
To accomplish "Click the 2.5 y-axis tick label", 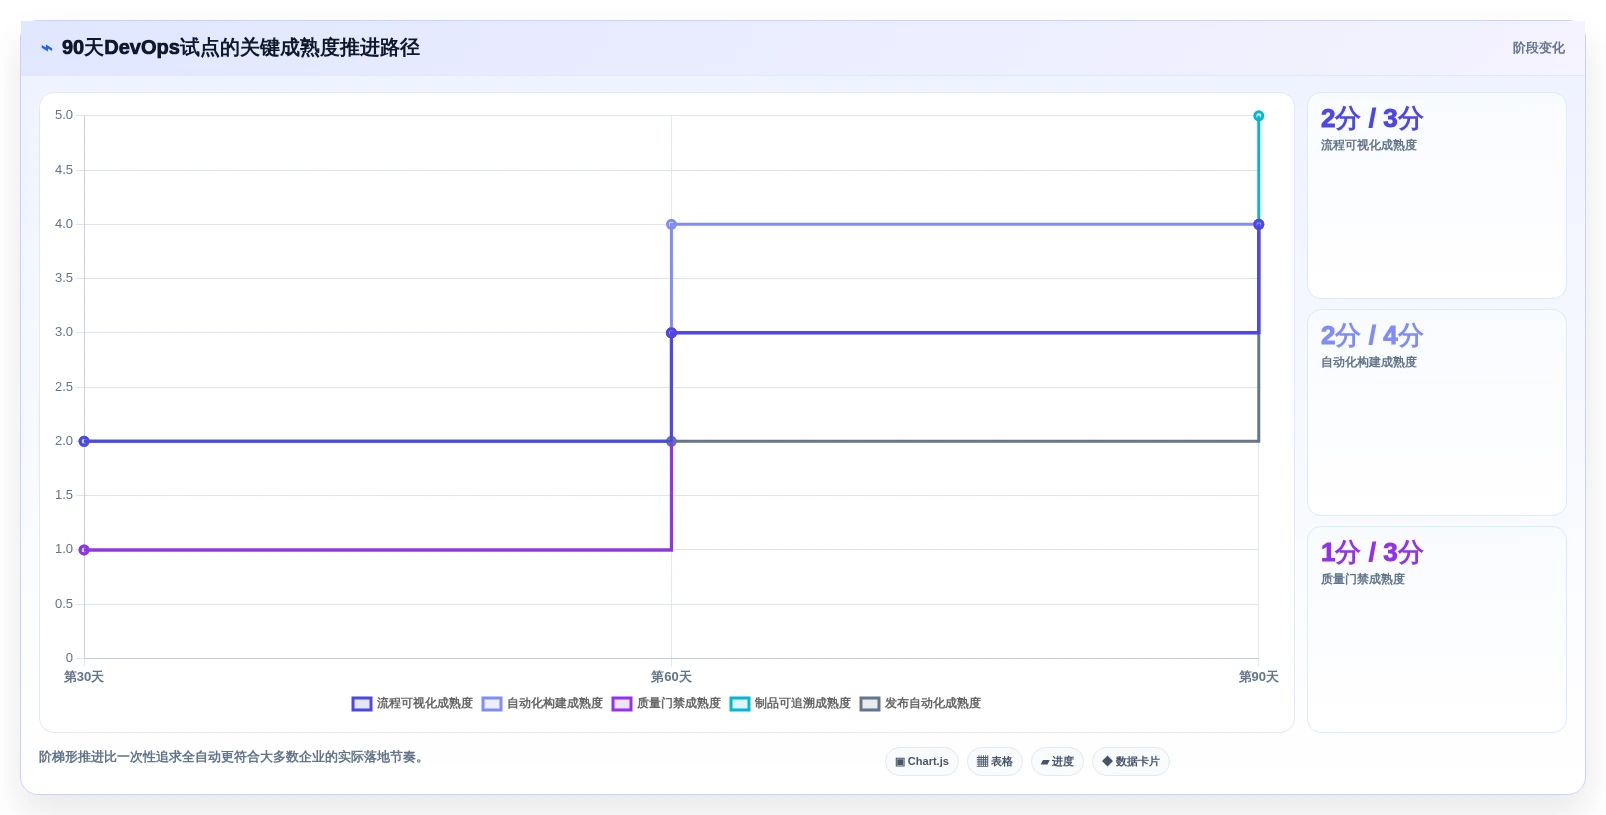I will tap(64, 387).
